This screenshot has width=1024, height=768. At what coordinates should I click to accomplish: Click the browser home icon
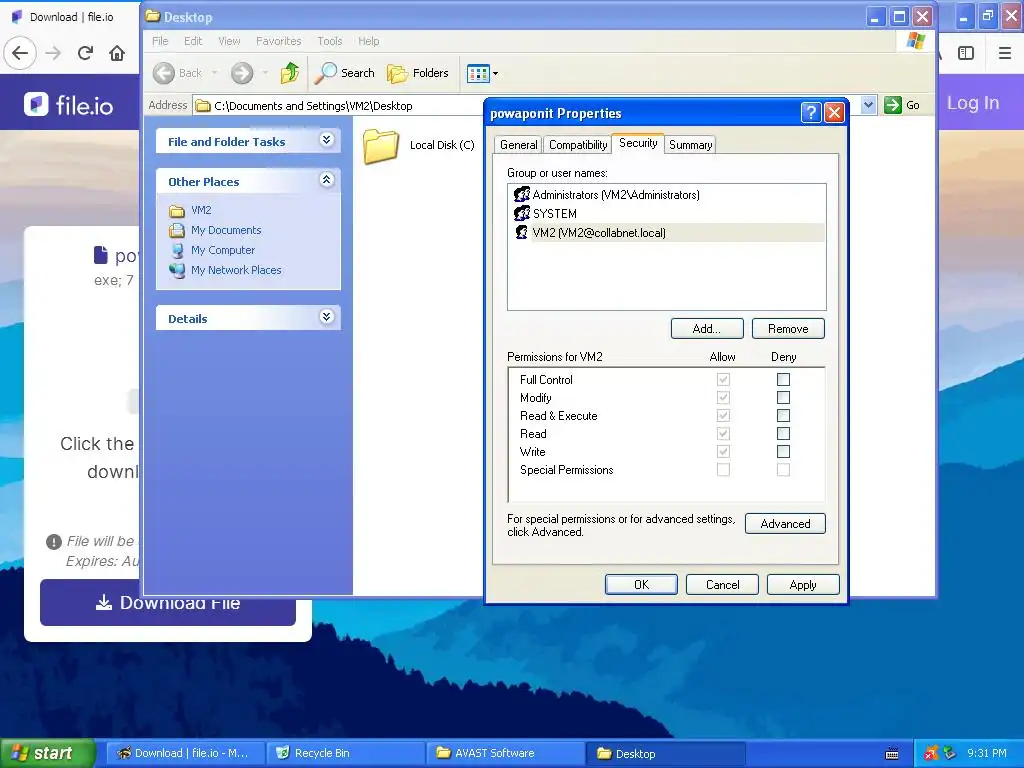(117, 53)
